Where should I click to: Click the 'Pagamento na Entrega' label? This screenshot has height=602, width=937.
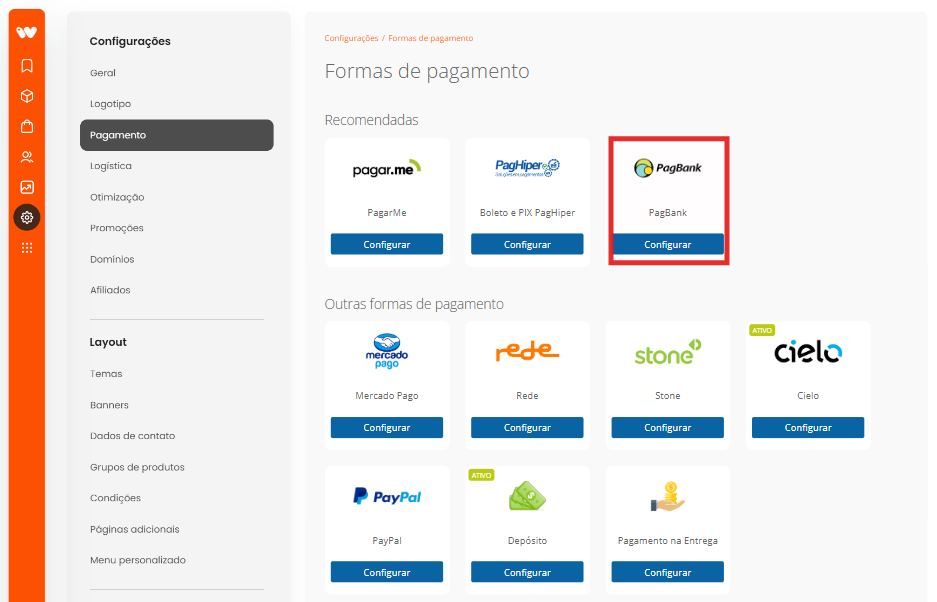(x=667, y=540)
